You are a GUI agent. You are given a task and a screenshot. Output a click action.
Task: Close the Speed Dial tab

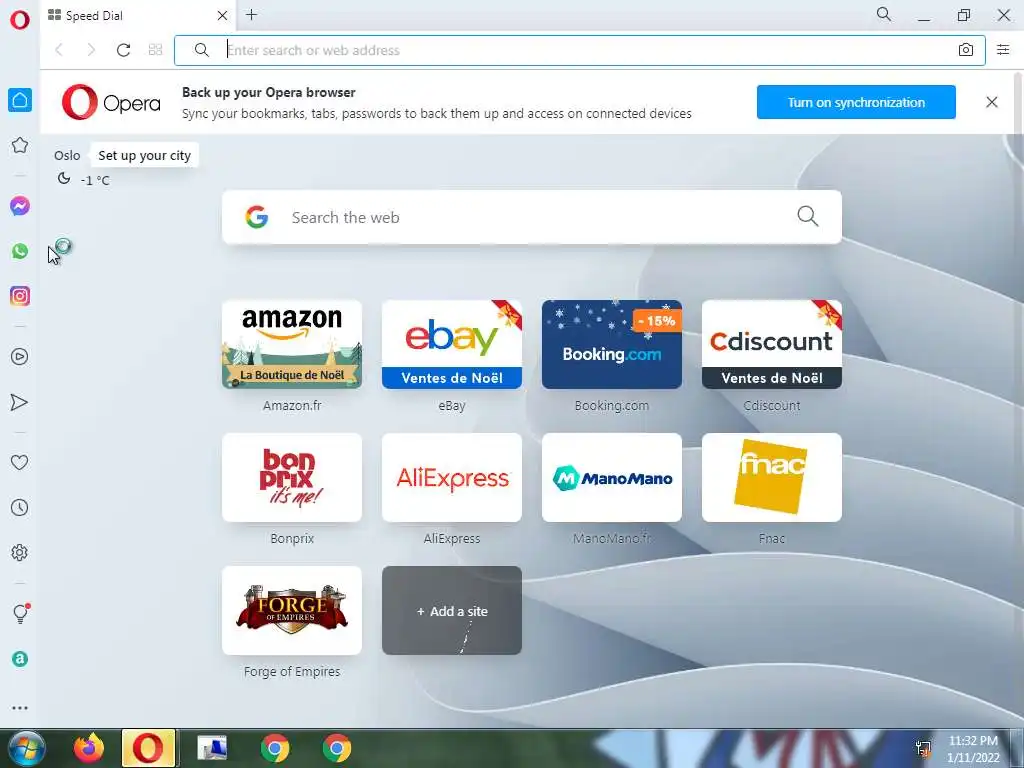click(222, 15)
